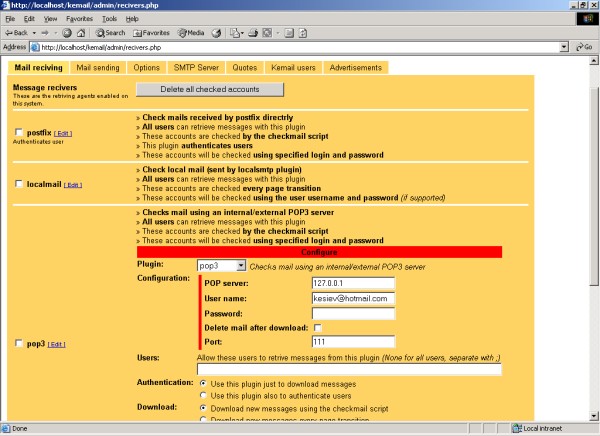Open Forward button history dropdown arrow
Image resolution: width=600 pixels, height=436 pixels.
[55, 33]
